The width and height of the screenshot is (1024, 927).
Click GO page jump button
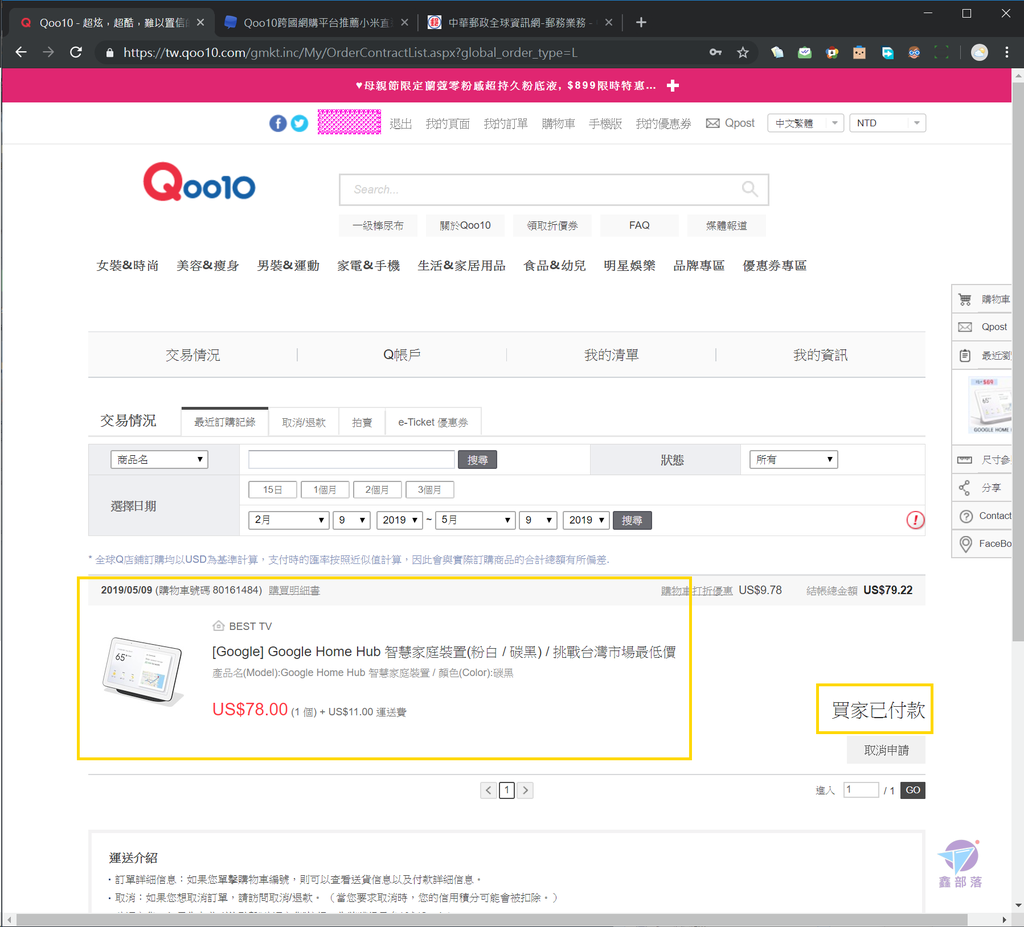(x=912, y=790)
